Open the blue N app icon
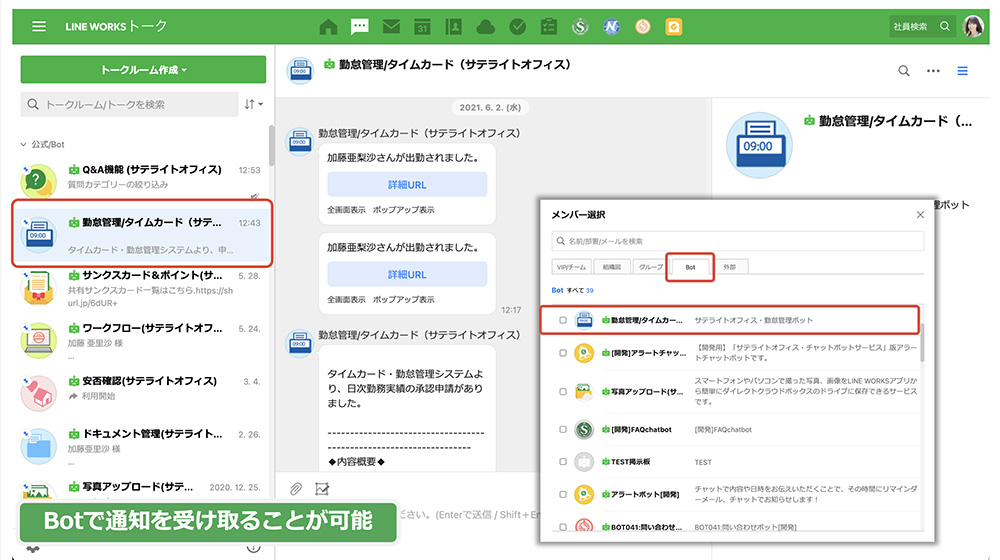This screenshot has width=1000, height=560. click(x=612, y=27)
